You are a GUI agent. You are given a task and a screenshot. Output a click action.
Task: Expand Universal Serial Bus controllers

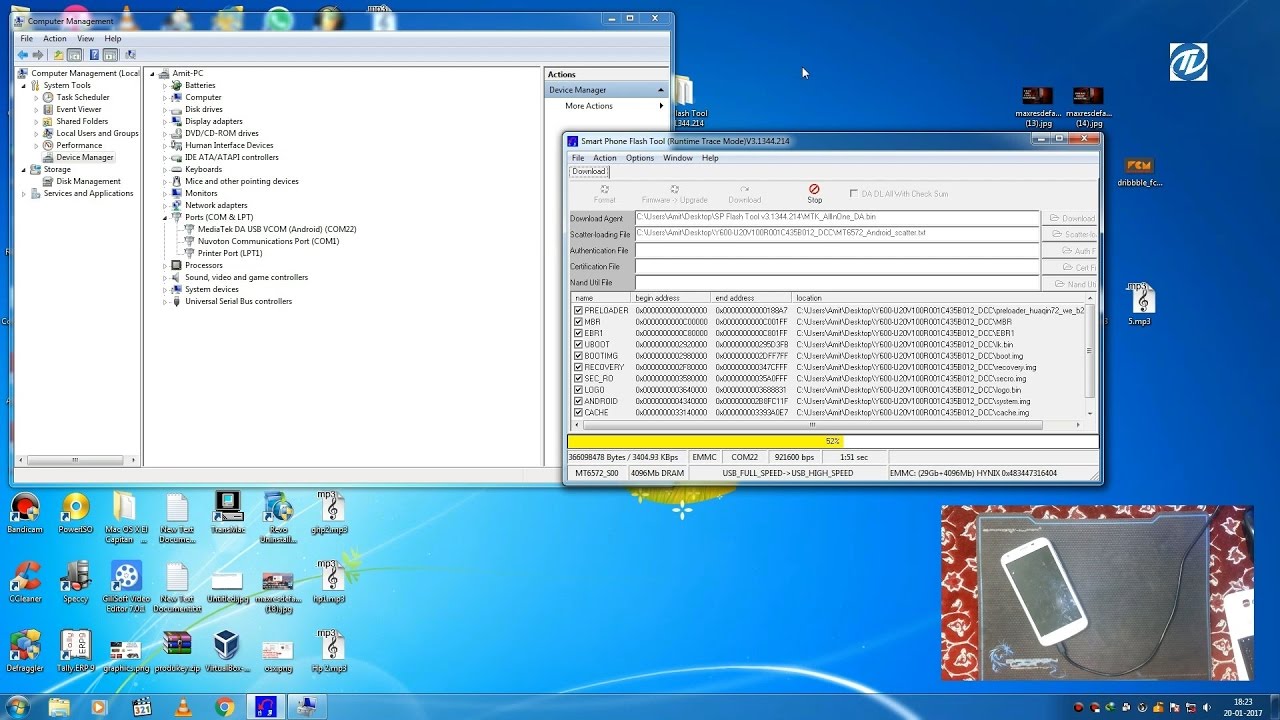[x=165, y=301]
